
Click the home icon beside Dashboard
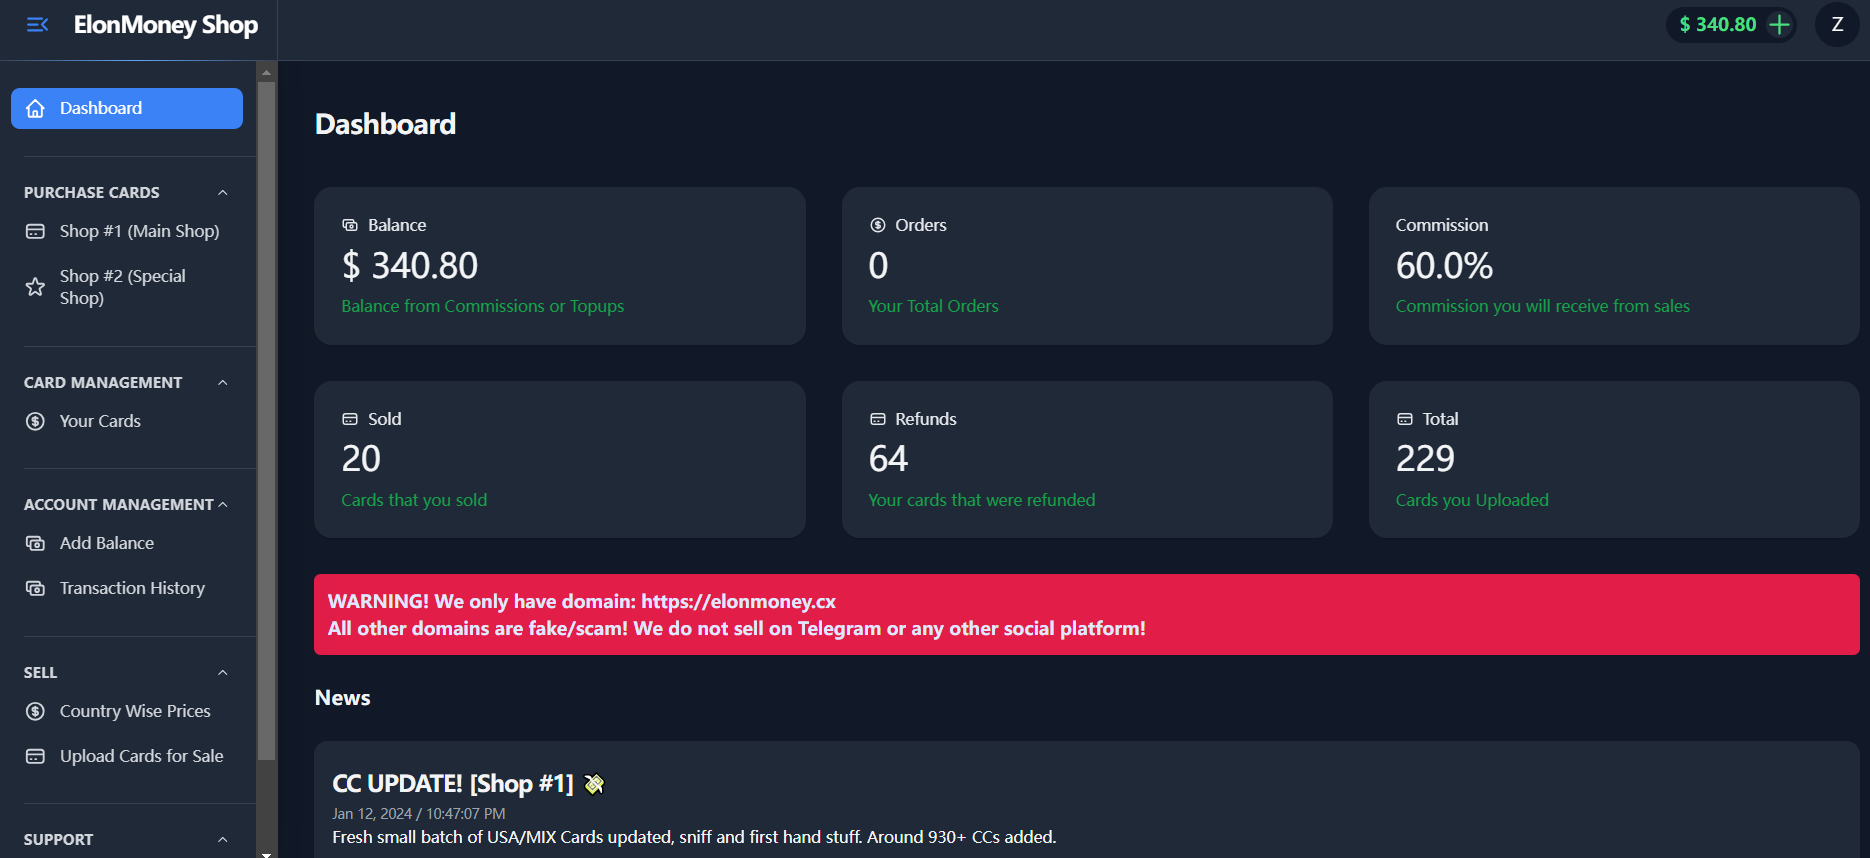click(35, 108)
